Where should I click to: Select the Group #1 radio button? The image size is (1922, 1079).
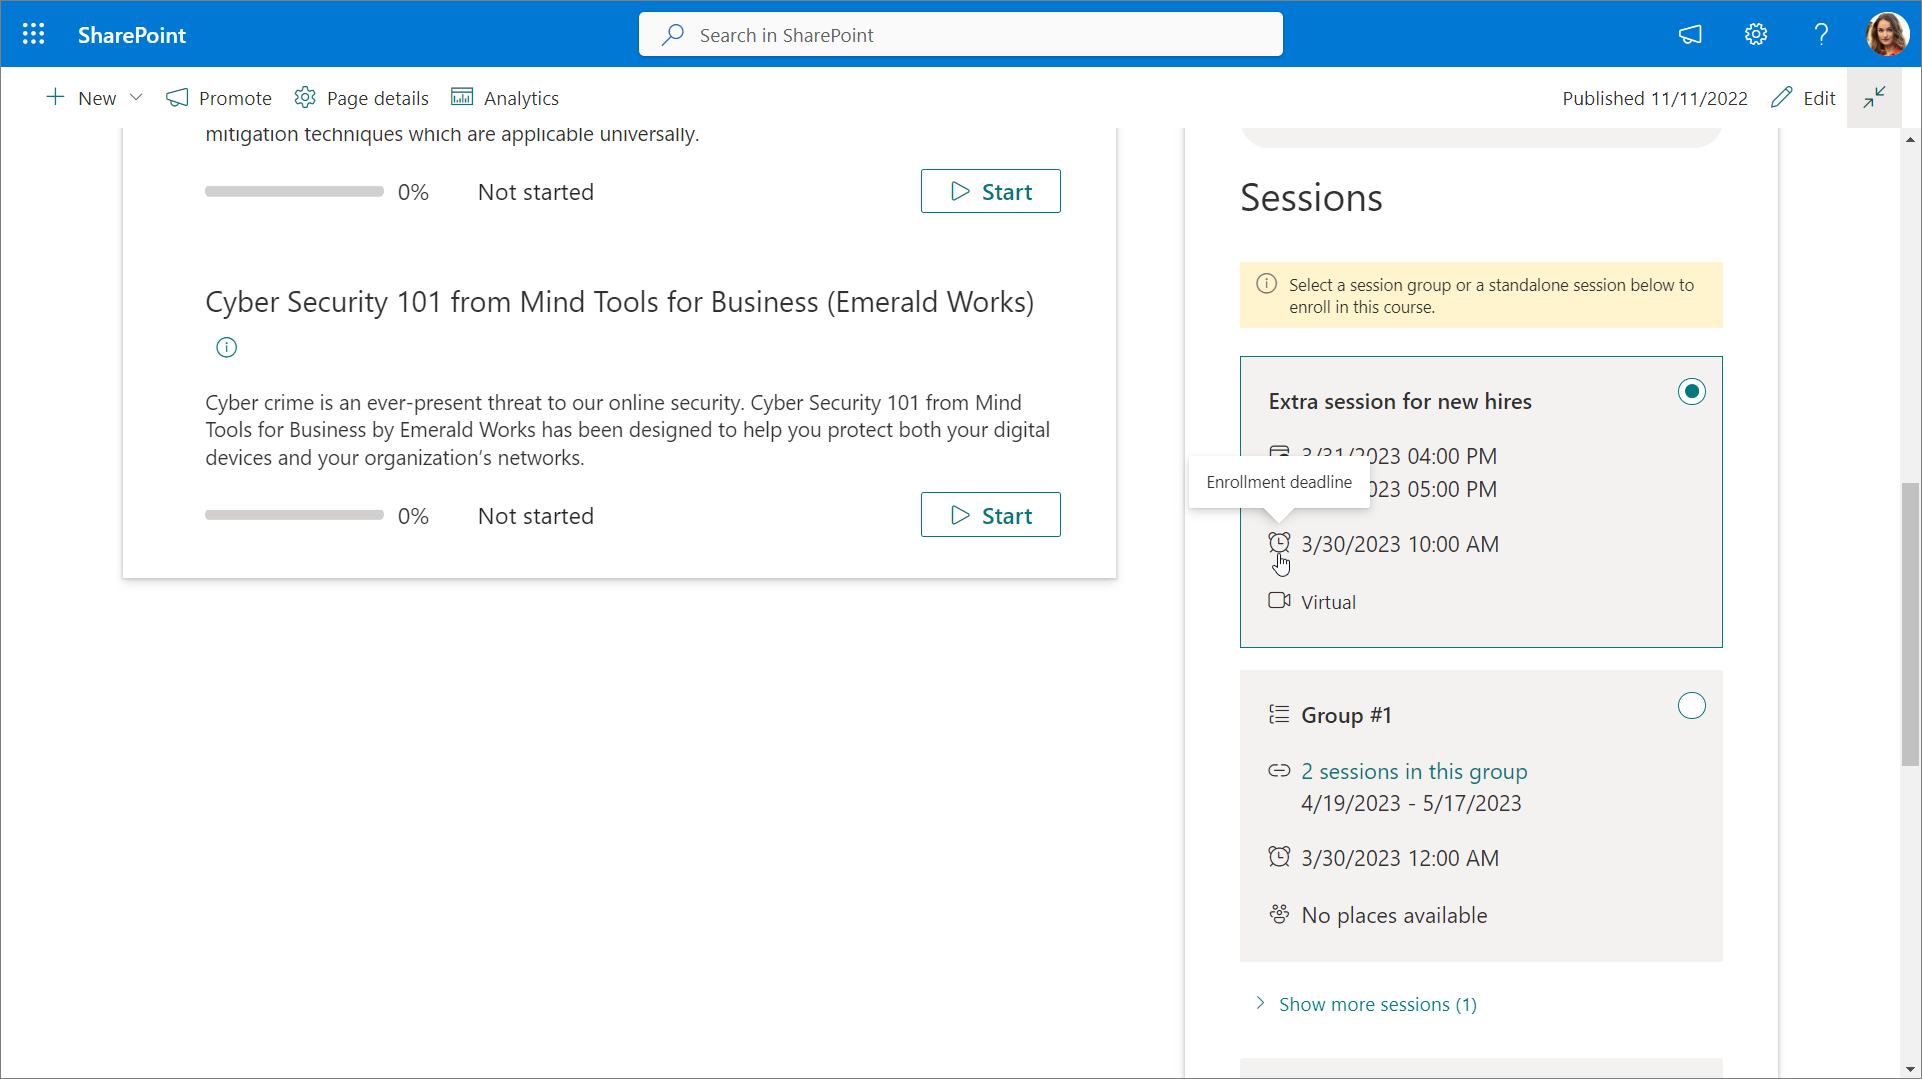click(x=1691, y=706)
